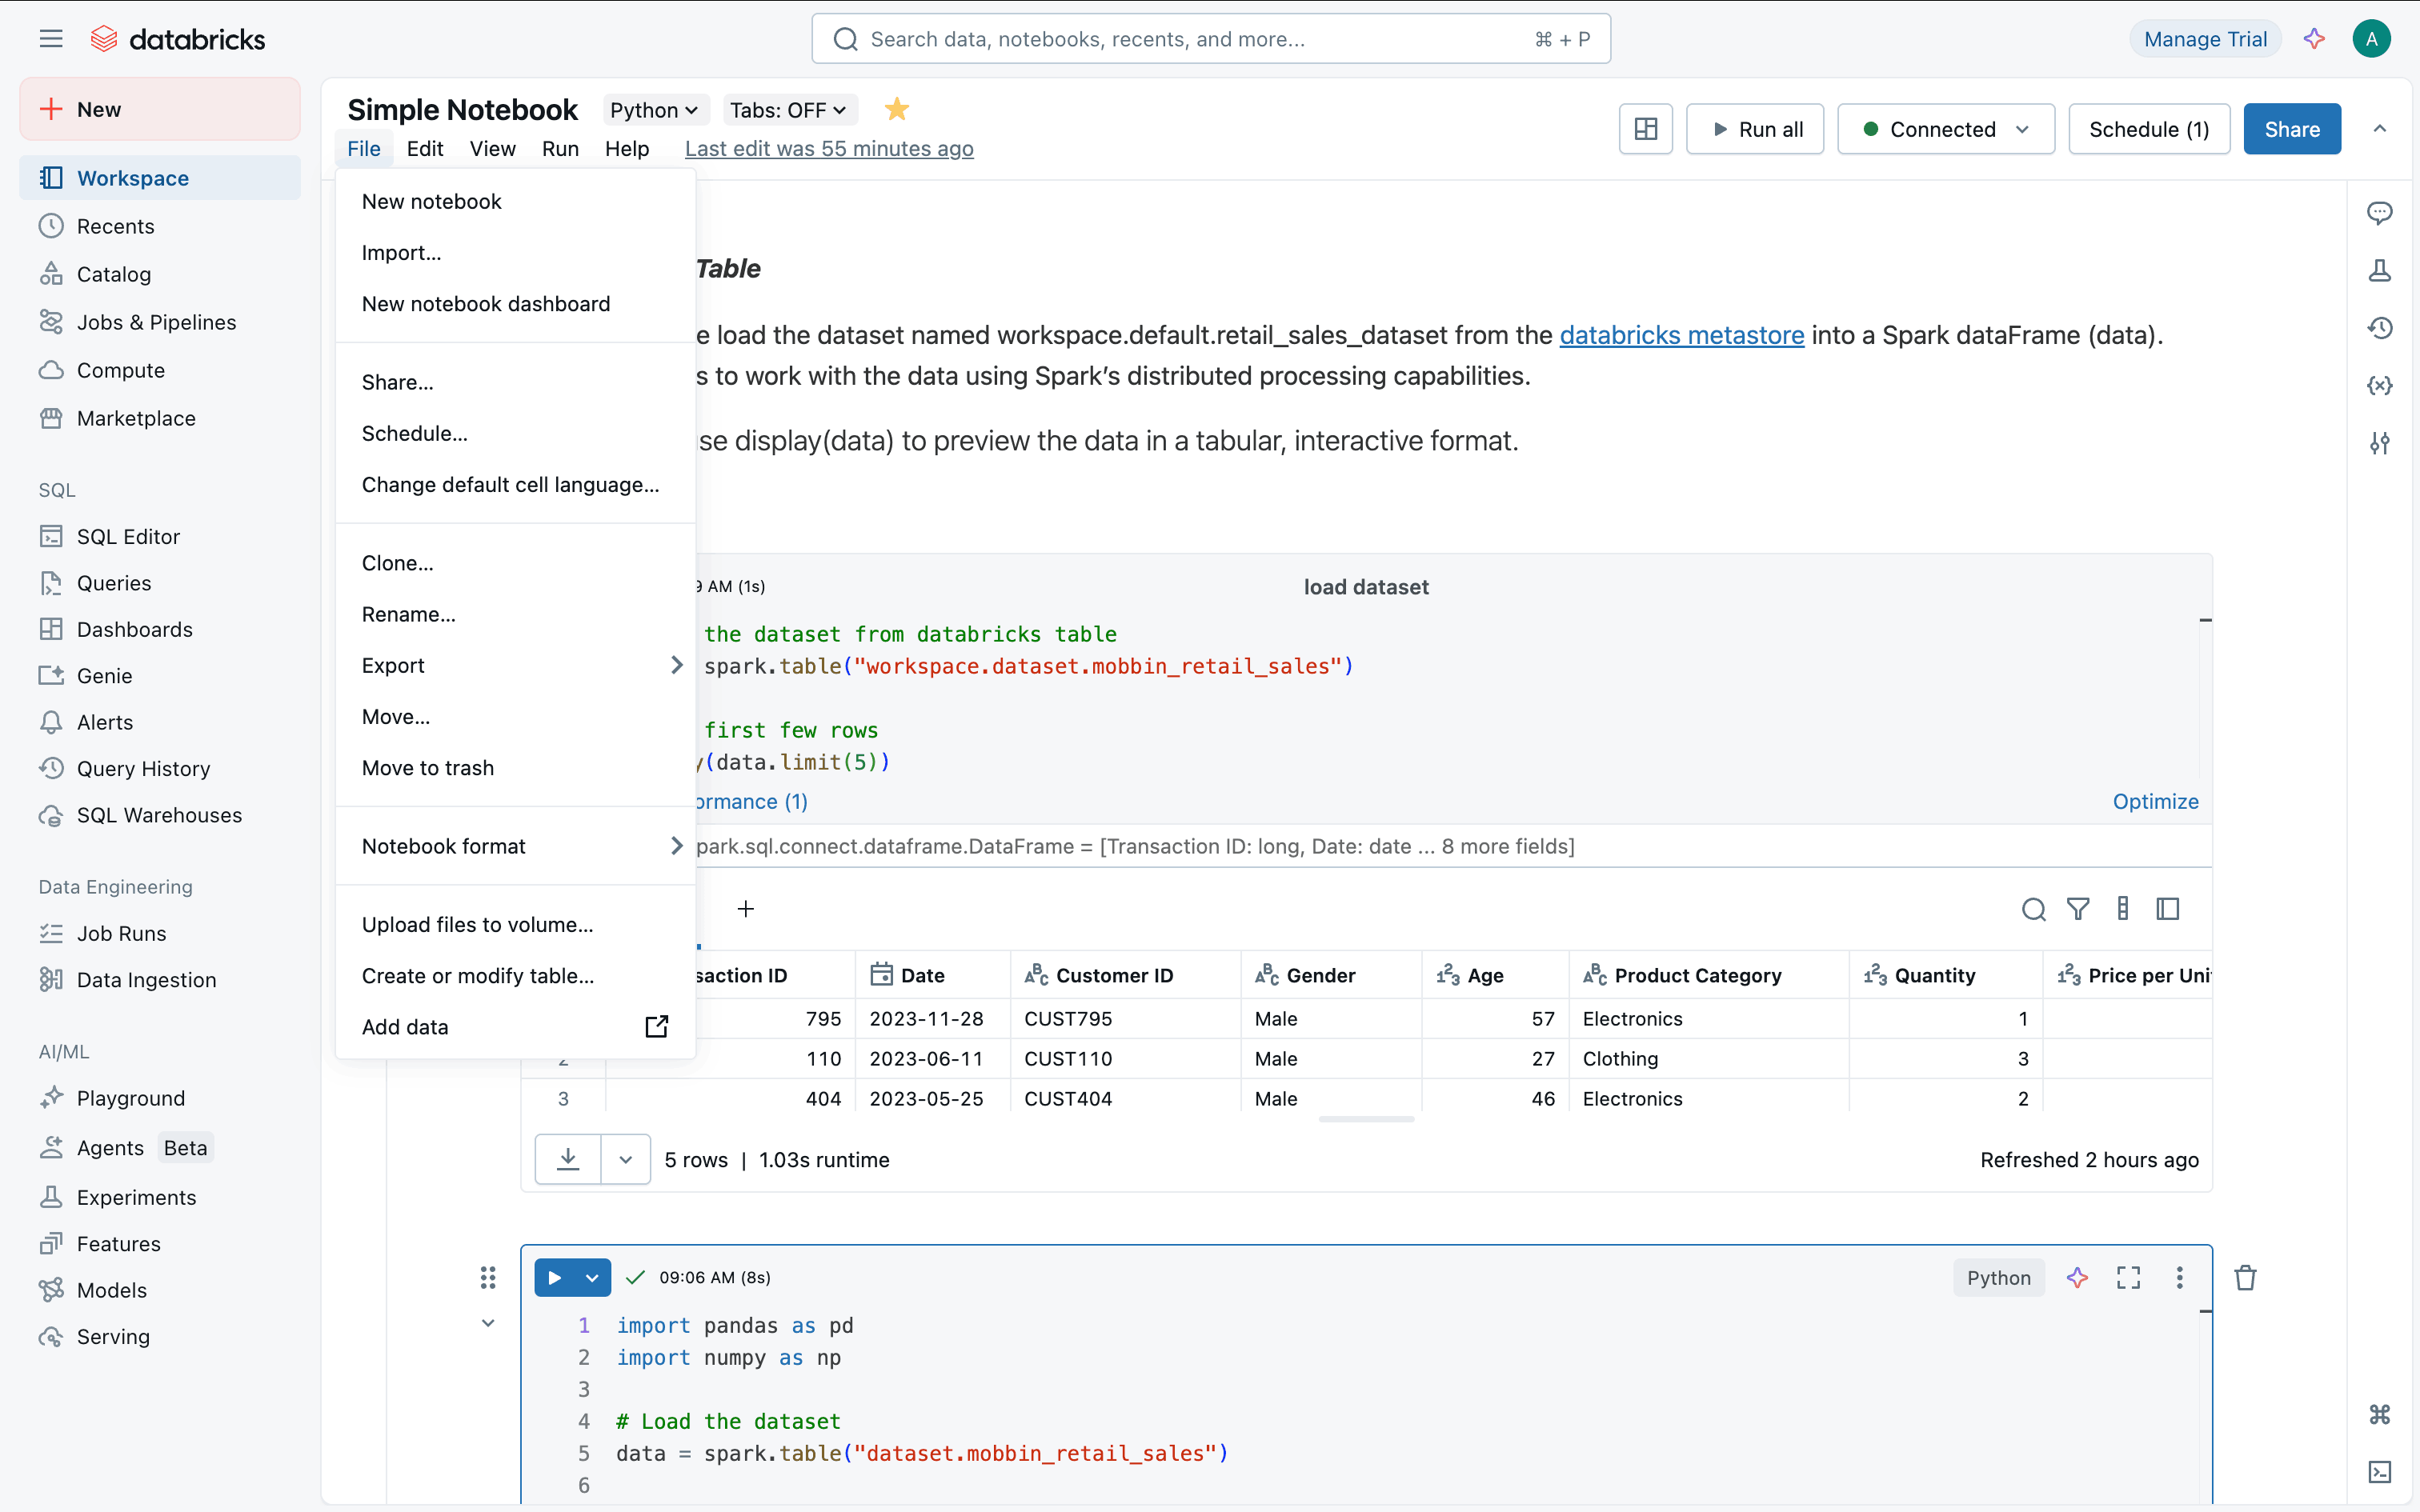The image size is (2420, 1512).
Task: Click the Databricks Assistant sparkle icon in header
Action: coord(2314,39)
